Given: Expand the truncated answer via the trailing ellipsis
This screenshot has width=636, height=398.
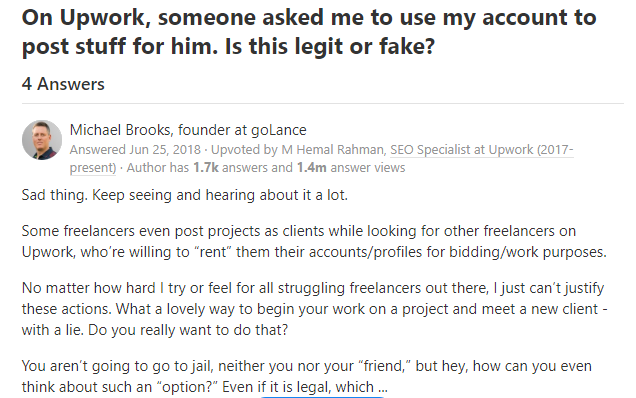Looking at the screenshot, I should 383,387.
